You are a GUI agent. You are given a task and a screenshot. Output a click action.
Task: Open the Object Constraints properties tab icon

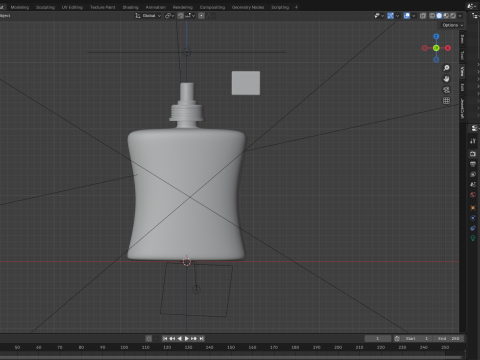473,228
